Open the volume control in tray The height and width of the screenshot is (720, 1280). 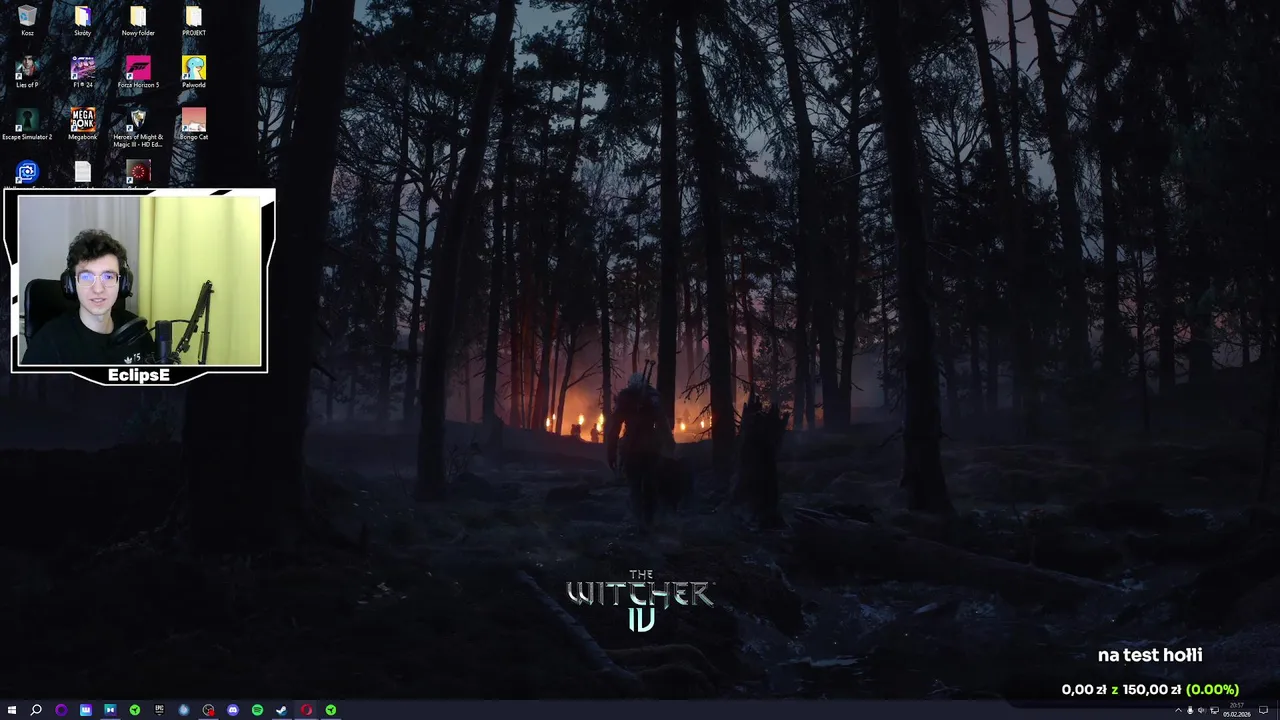tap(1202, 710)
